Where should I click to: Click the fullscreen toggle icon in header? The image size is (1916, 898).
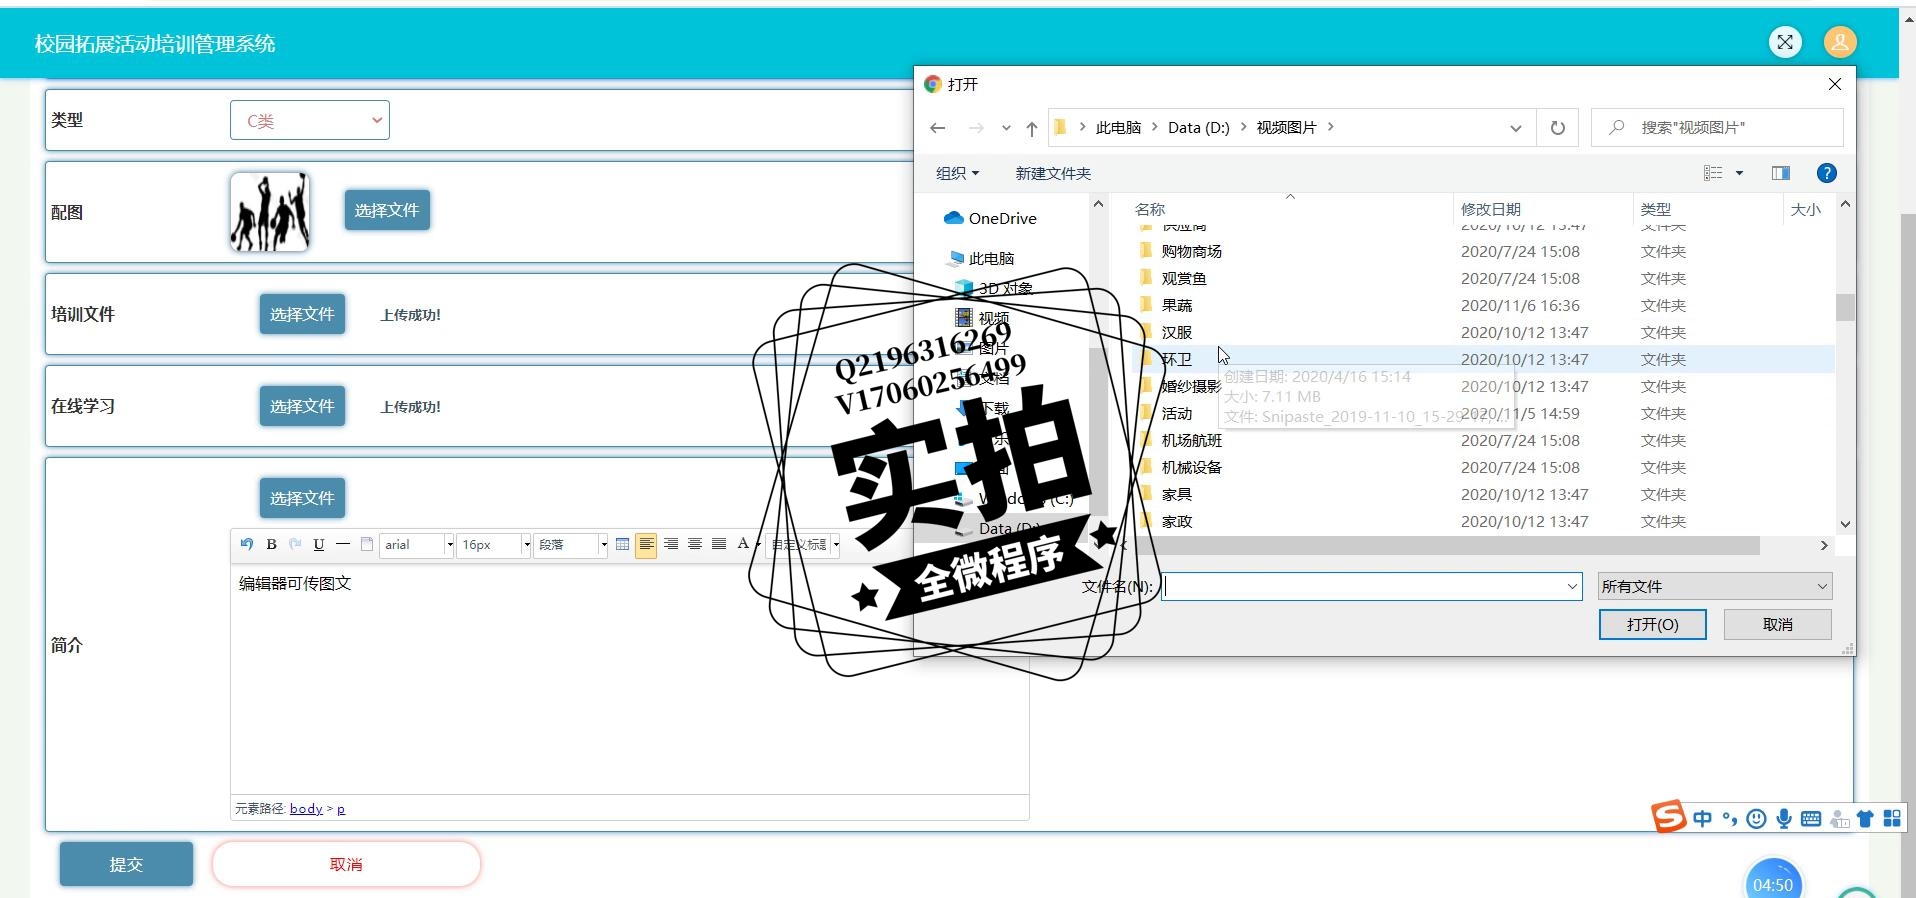[1785, 42]
